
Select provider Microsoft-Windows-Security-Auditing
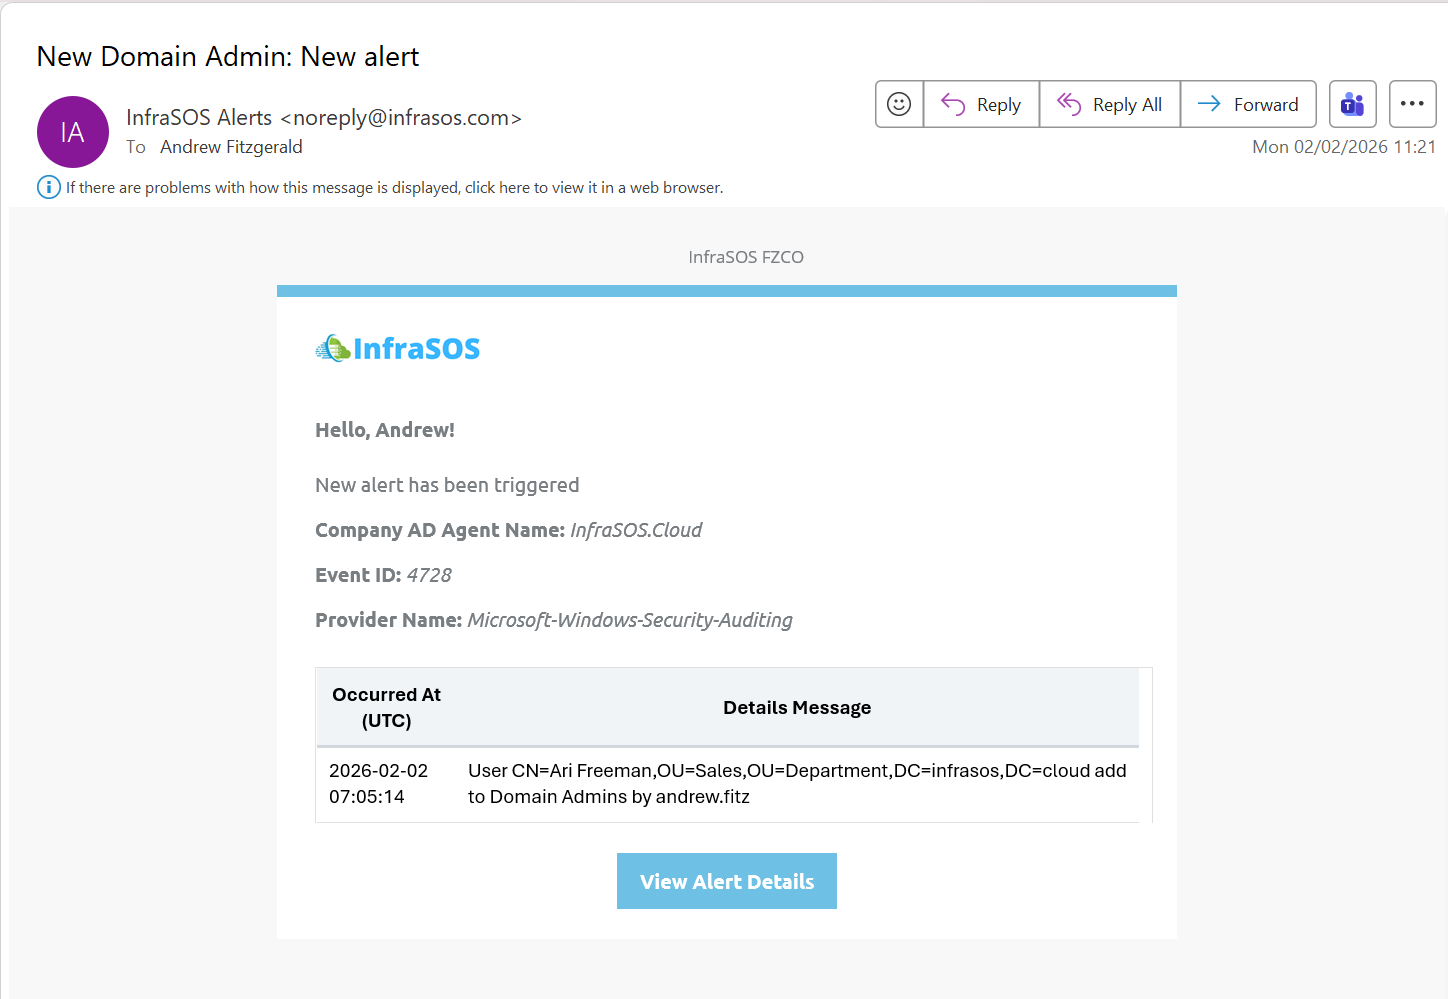pyautogui.click(x=630, y=620)
